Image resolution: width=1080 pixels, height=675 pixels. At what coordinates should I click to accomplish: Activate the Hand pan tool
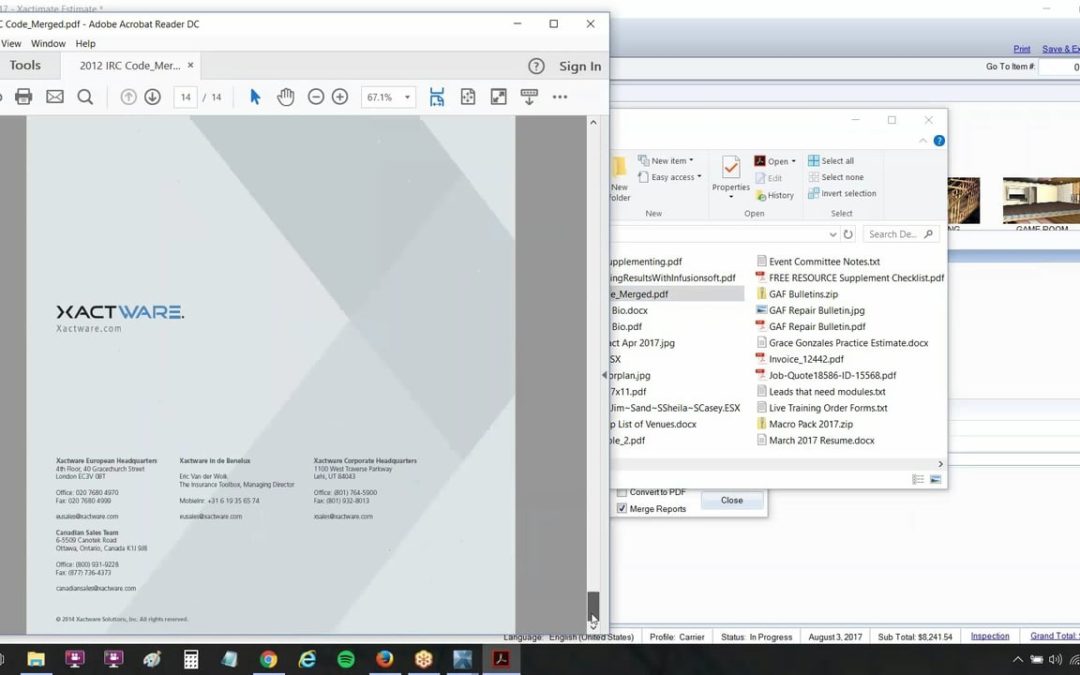tap(285, 97)
